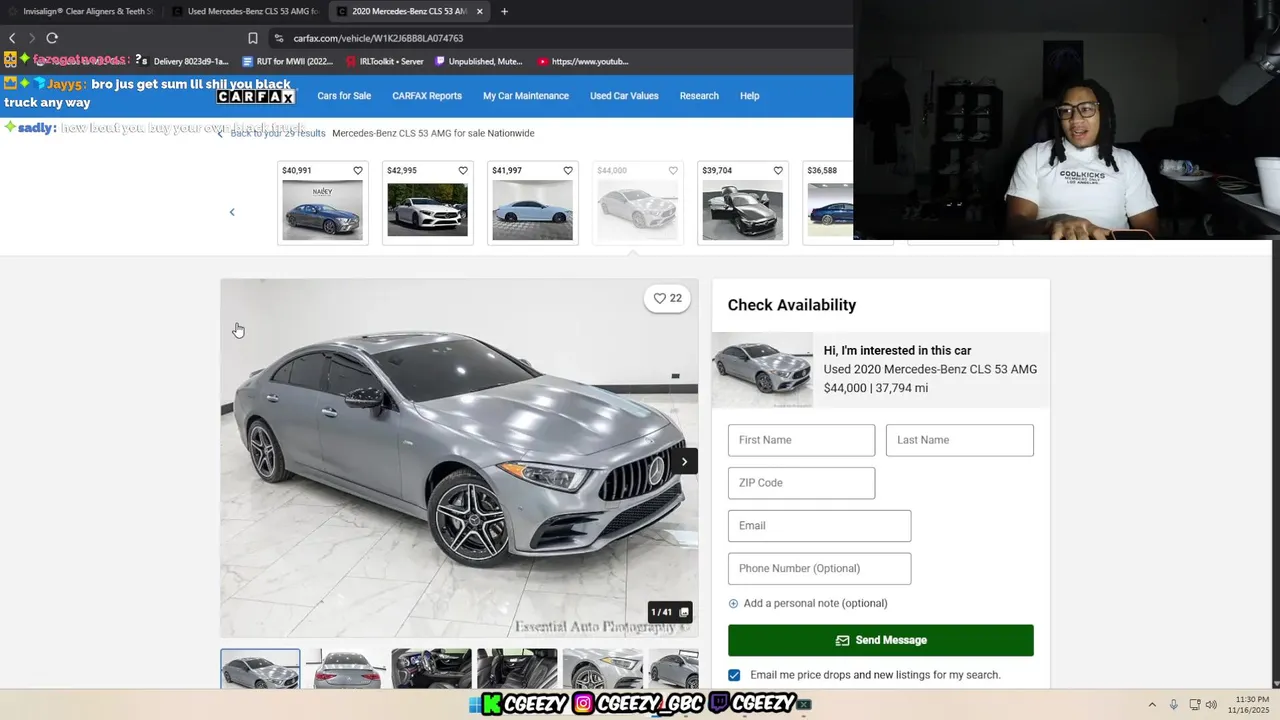Open the $36,588 listing card
The image size is (1280, 720).
(828, 203)
